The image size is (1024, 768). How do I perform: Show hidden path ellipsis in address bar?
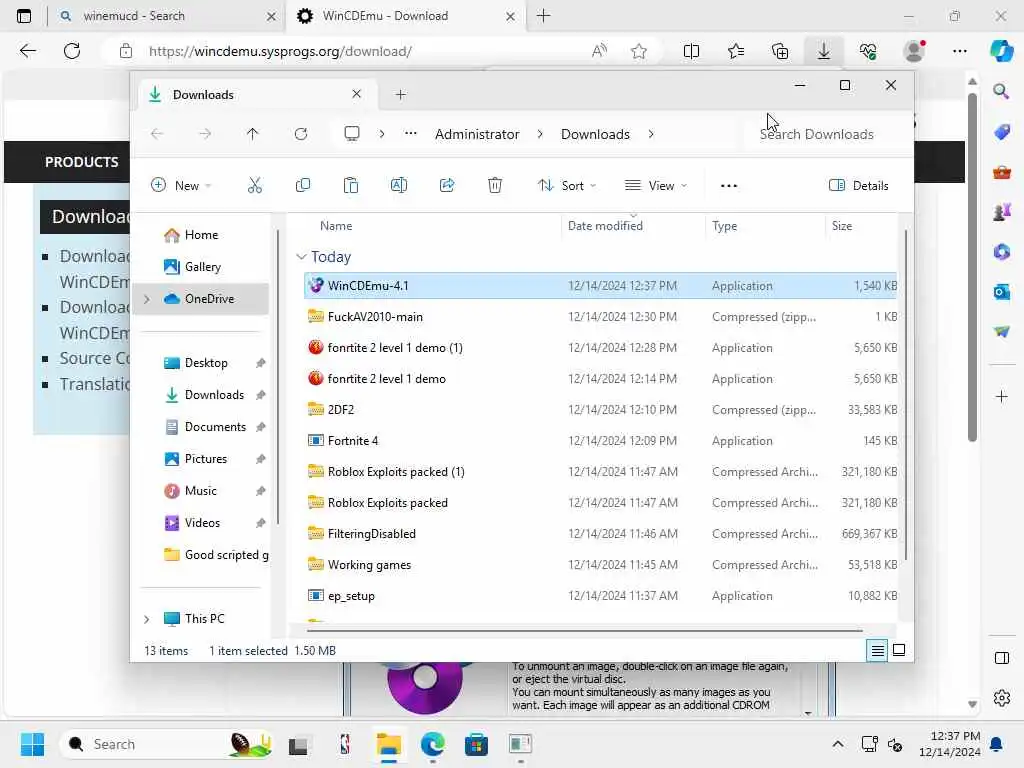(x=410, y=134)
